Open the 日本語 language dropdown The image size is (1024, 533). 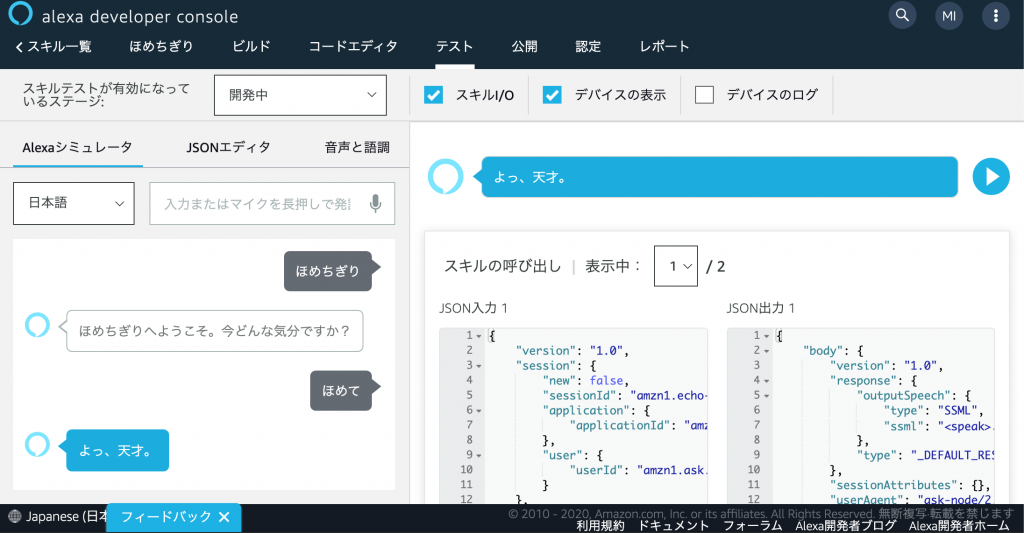click(74, 203)
